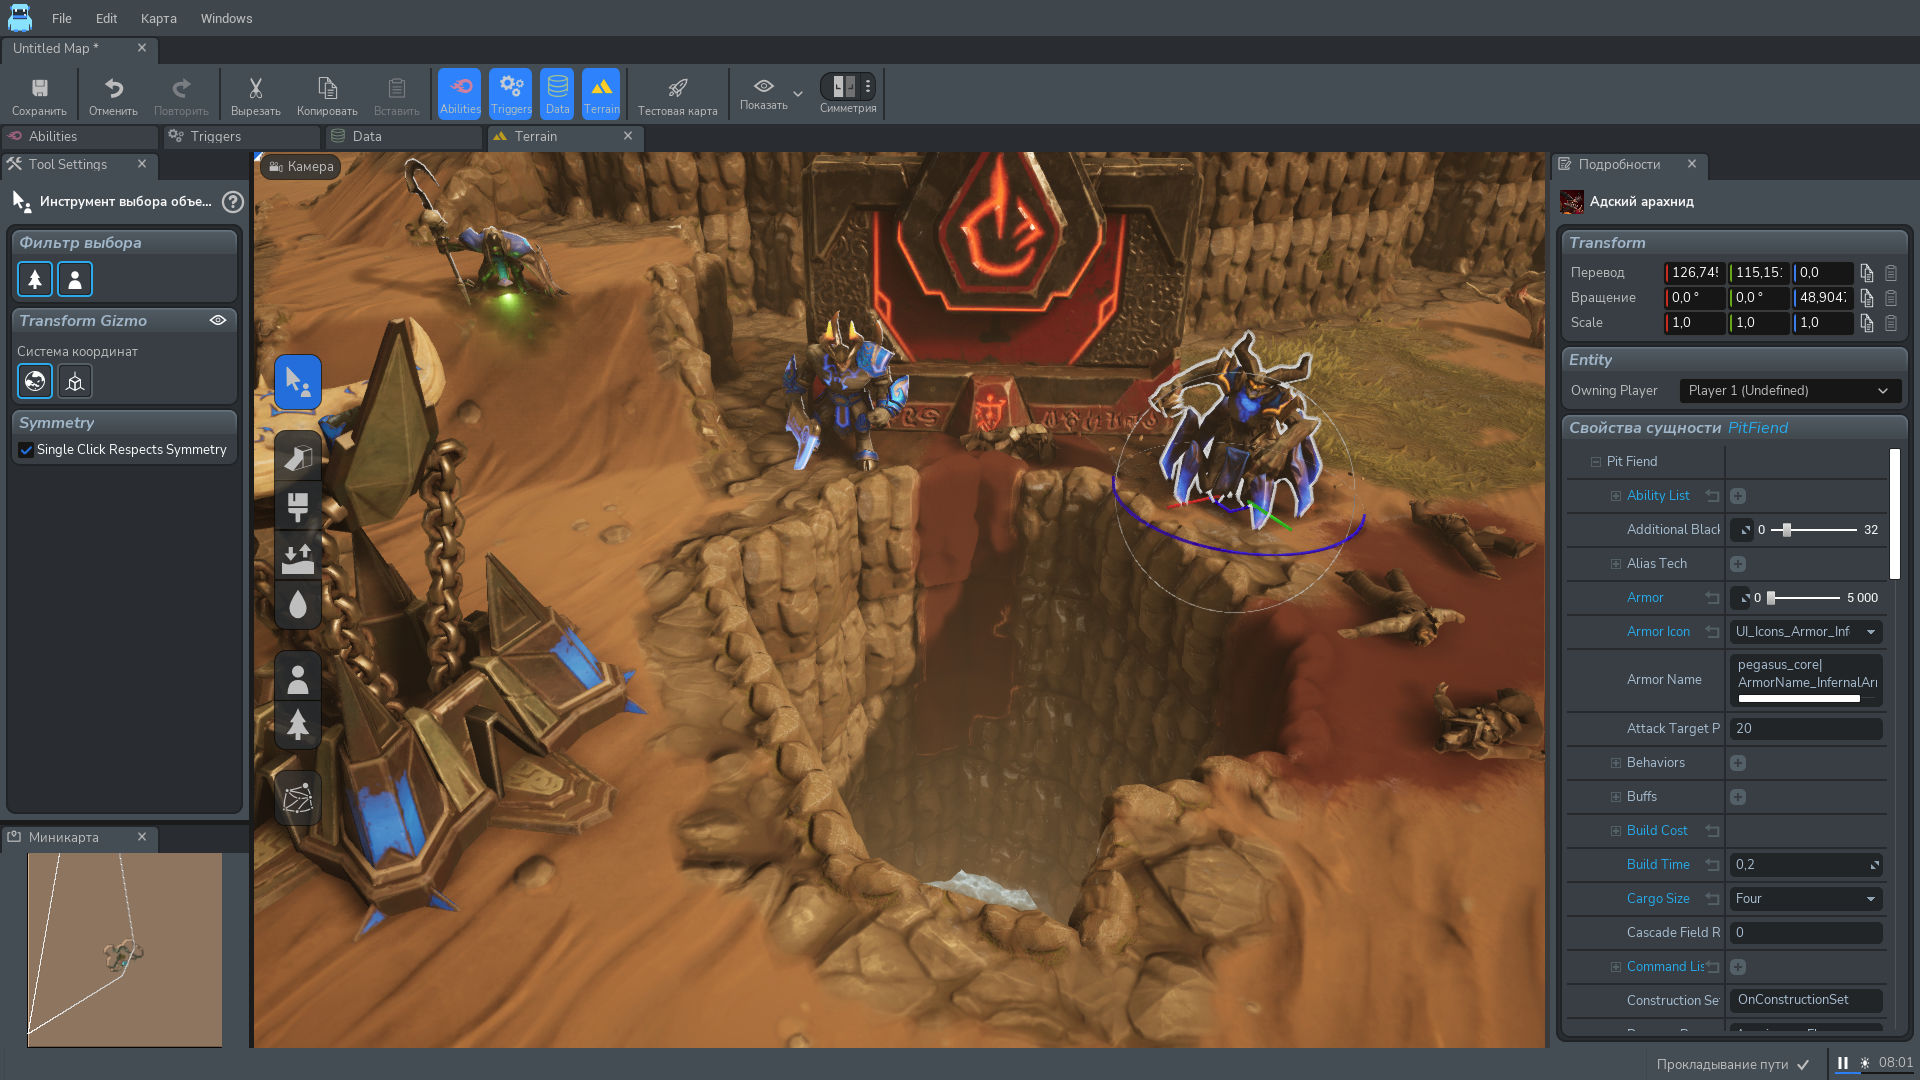Select the doodad tree placement tool
1920x1080 pixels.
[298, 725]
